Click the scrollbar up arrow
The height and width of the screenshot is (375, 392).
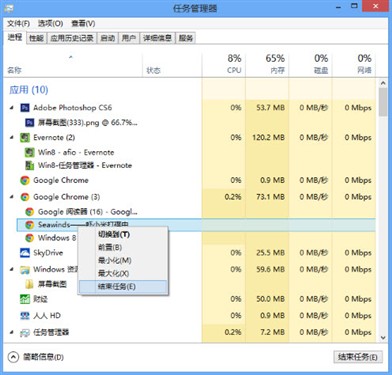pyautogui.click(x=383, y=83)
